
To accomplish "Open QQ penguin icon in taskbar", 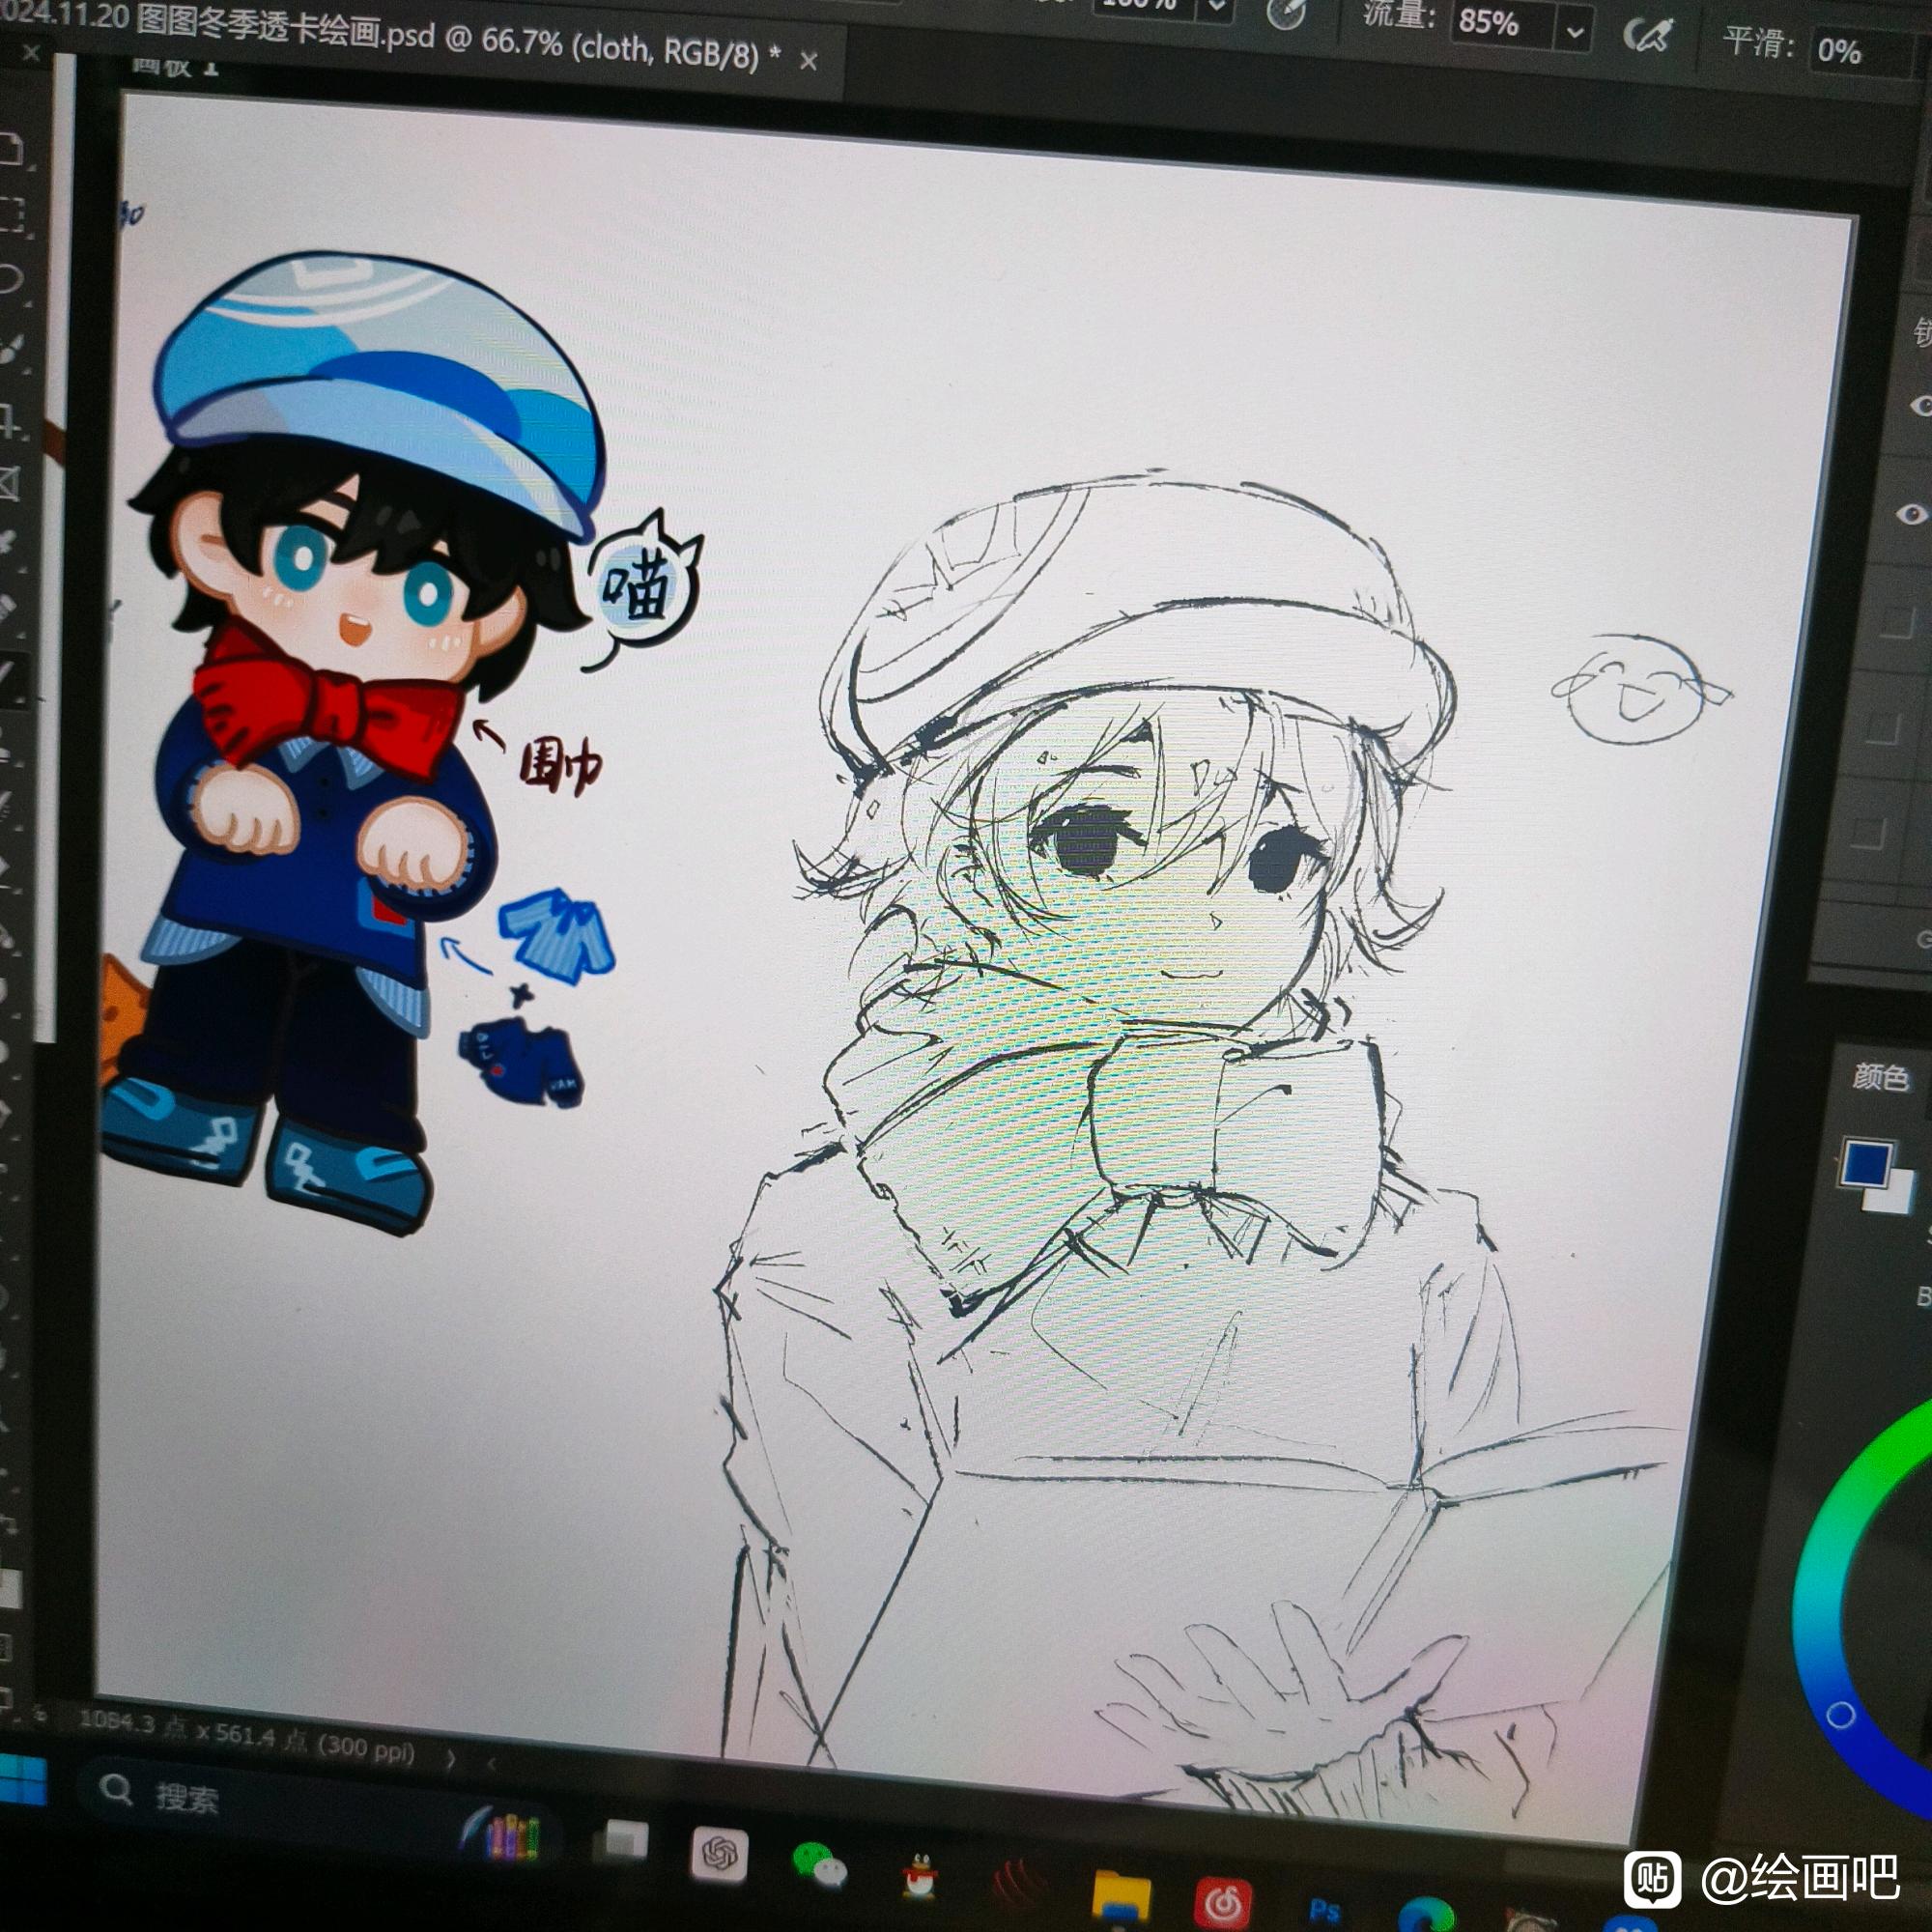I will pyautogui.click(x=919, y=1876).
